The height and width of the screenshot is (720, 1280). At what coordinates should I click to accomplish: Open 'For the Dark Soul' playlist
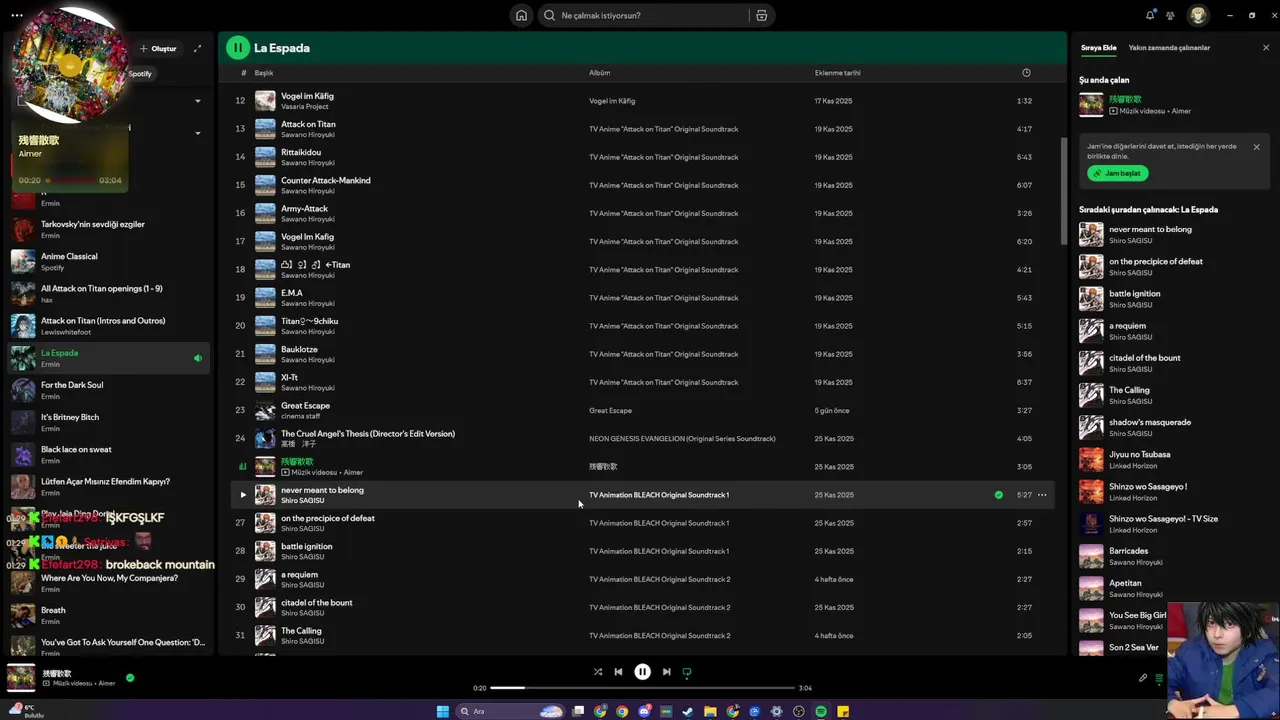click(109, 390)
